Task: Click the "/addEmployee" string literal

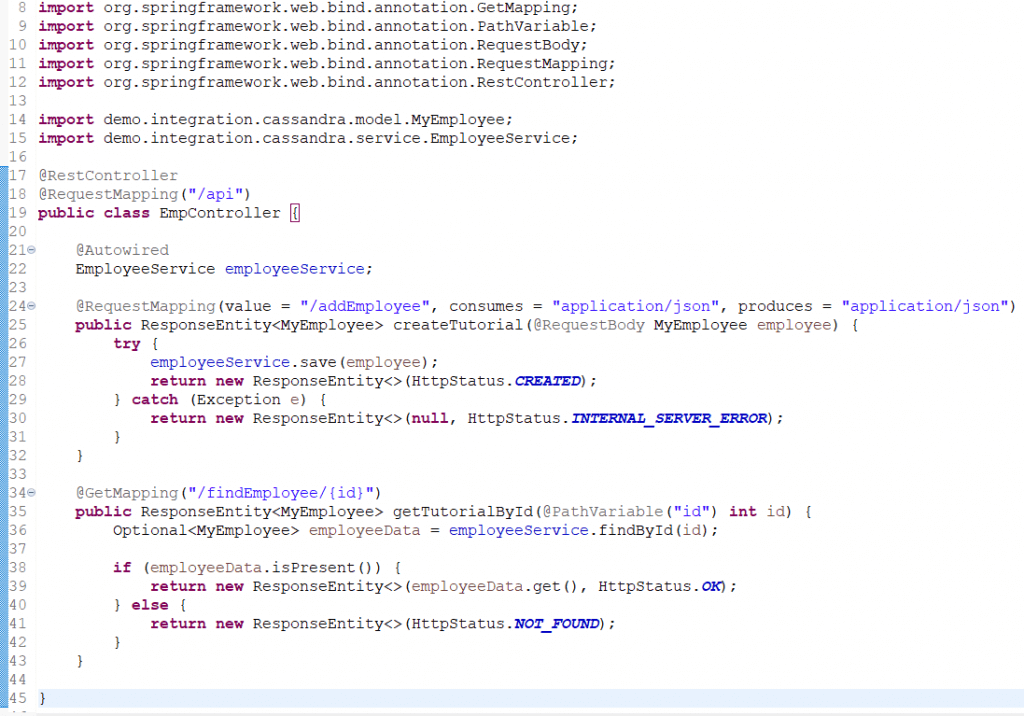Action: (365, 306)
